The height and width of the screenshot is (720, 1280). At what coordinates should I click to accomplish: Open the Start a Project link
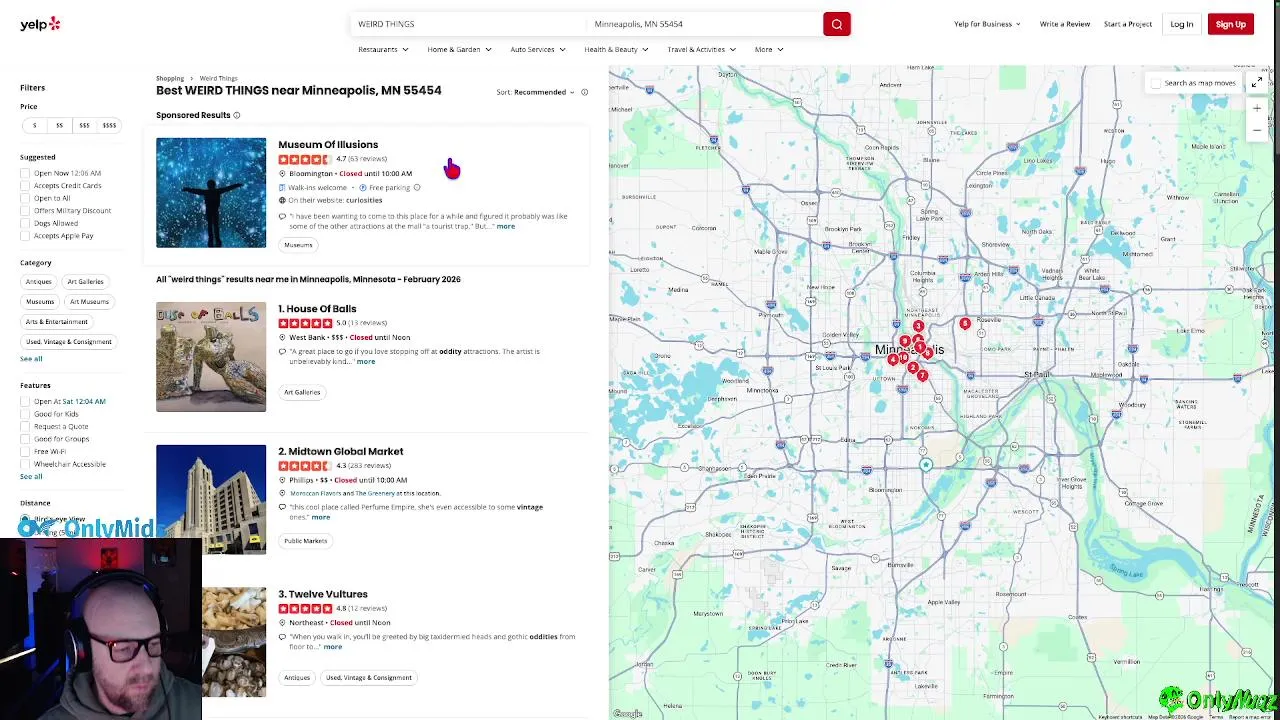pos(1128,24)
